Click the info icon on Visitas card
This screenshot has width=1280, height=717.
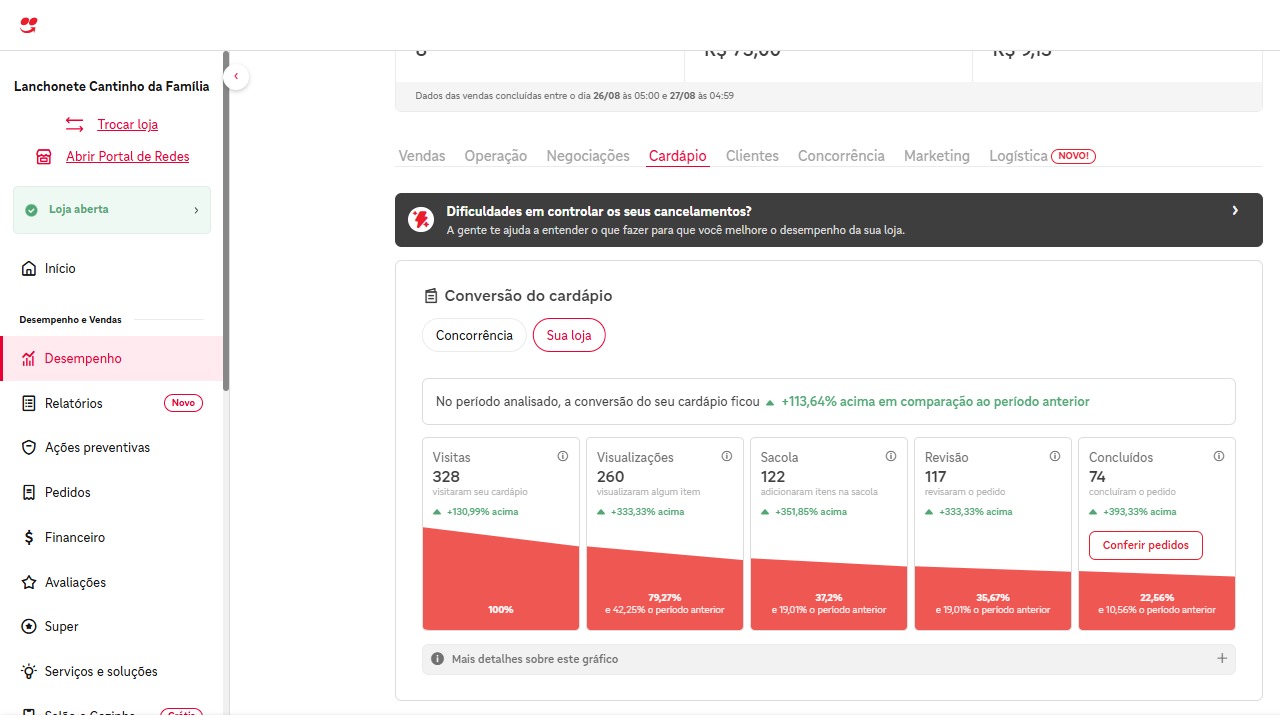pyautogui.click(x=563, y=456)
